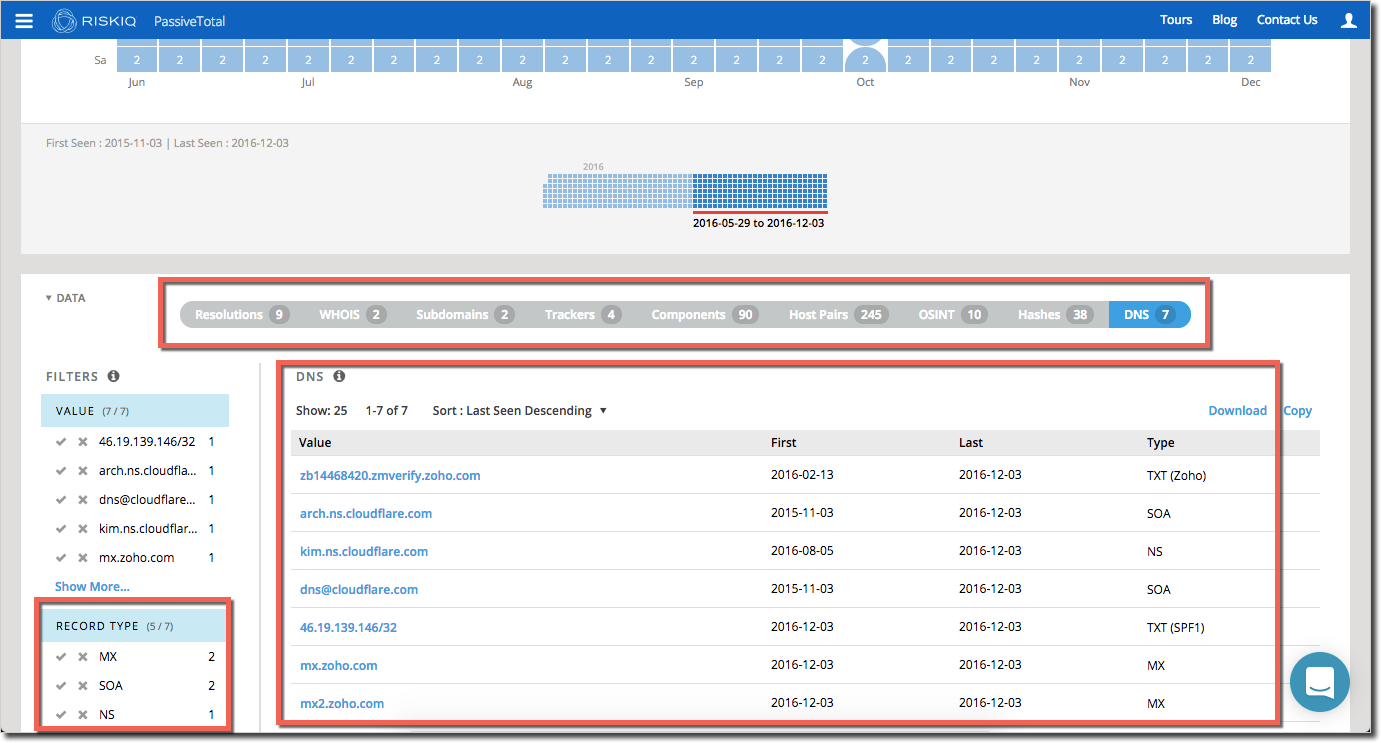
Task: Click the PassiveTotal product name
Action: (x=189, y=20)
